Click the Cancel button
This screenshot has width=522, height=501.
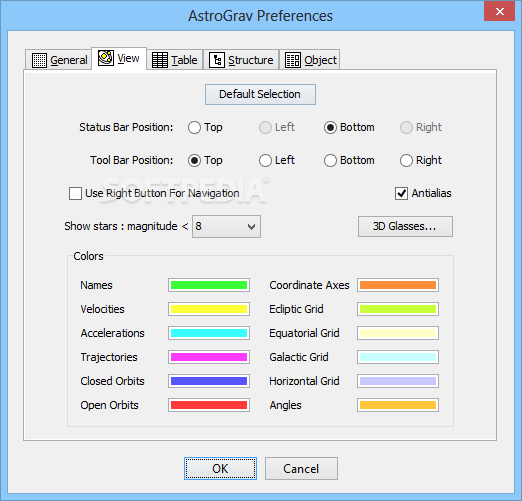tap(301, 469)
